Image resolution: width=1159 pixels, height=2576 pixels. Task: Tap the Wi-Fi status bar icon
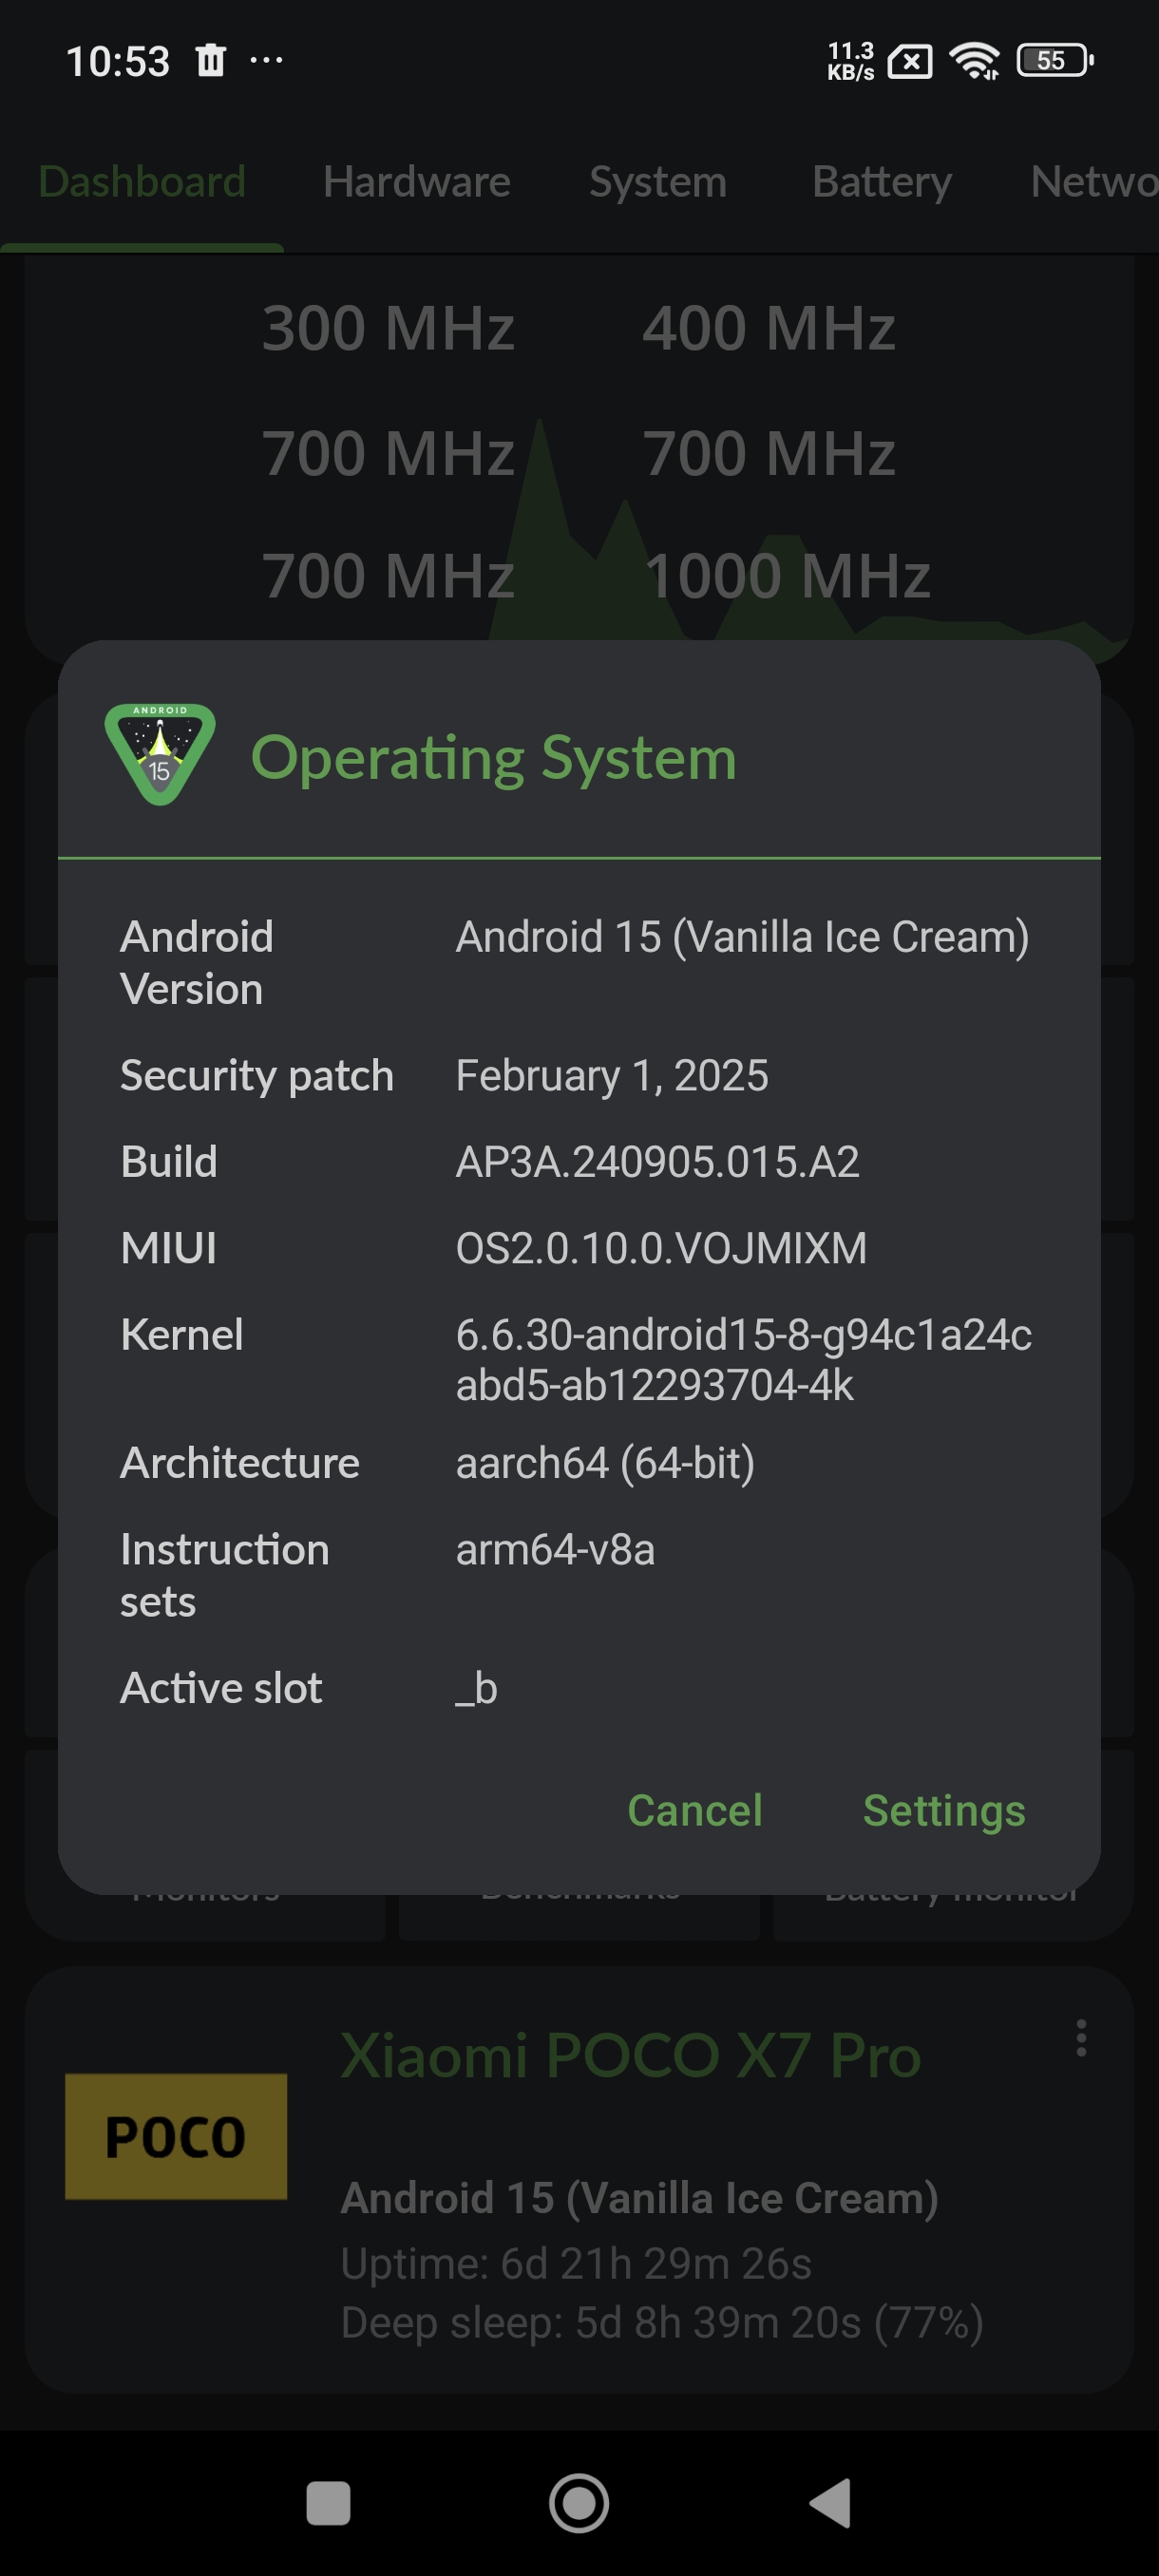(974, 61)
